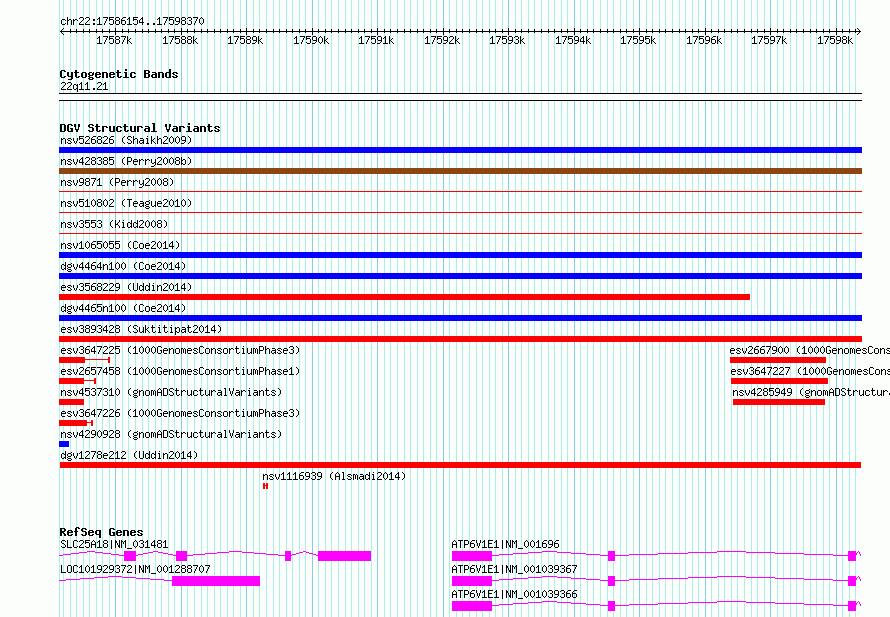
Task: Click the esv3647227 variant label
Action: (x=810, y=371)
